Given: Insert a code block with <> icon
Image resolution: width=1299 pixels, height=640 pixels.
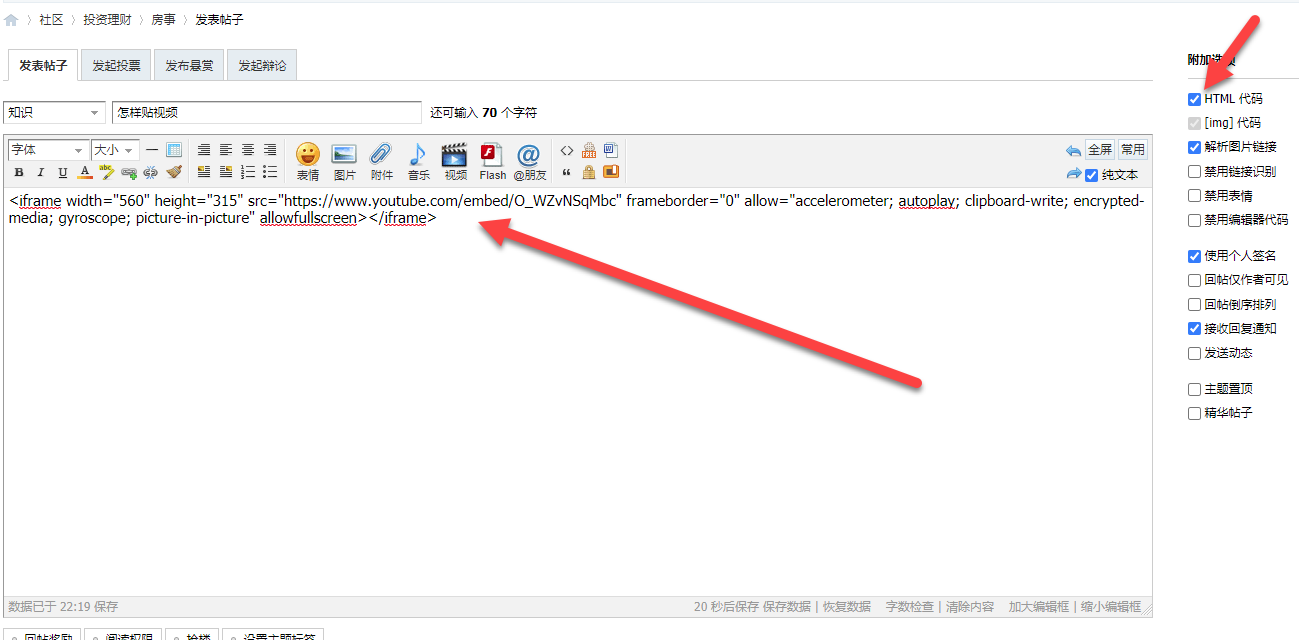Looking at the screenshot, I should (x=567, y=151).
